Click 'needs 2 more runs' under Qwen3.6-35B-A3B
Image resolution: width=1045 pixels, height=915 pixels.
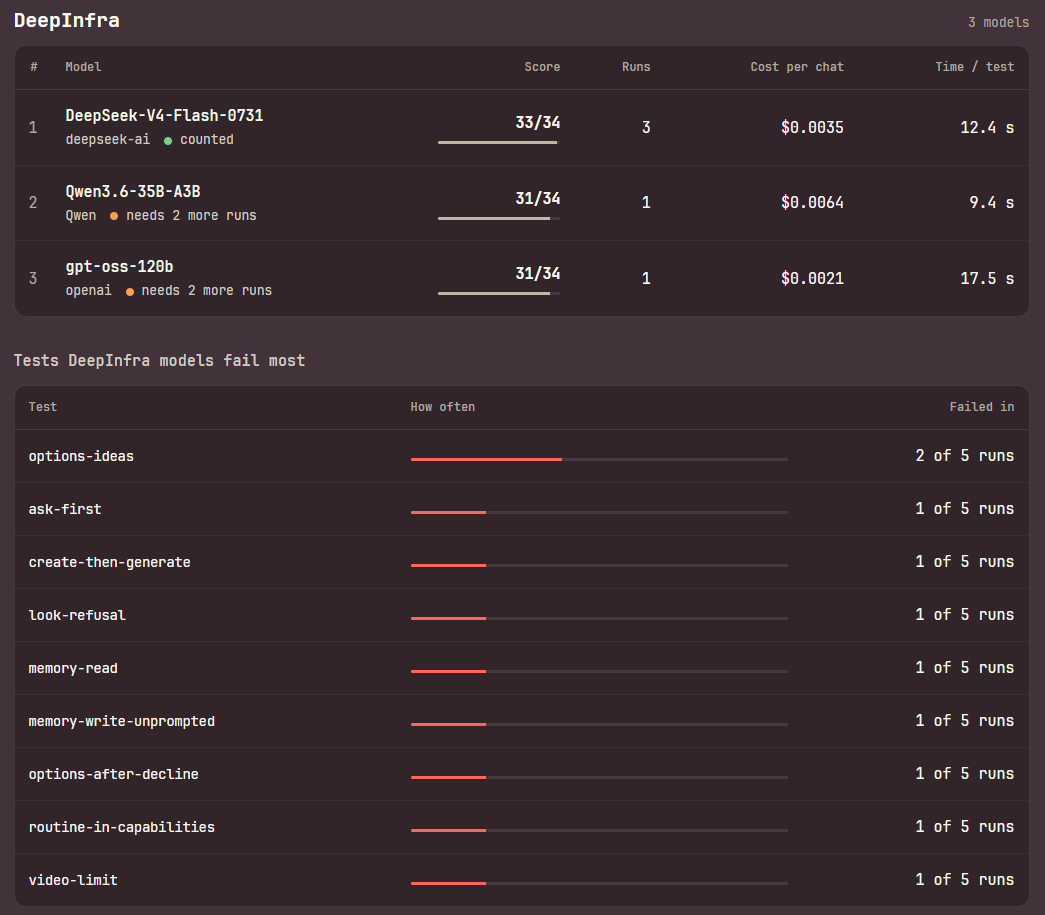(191, 215)
